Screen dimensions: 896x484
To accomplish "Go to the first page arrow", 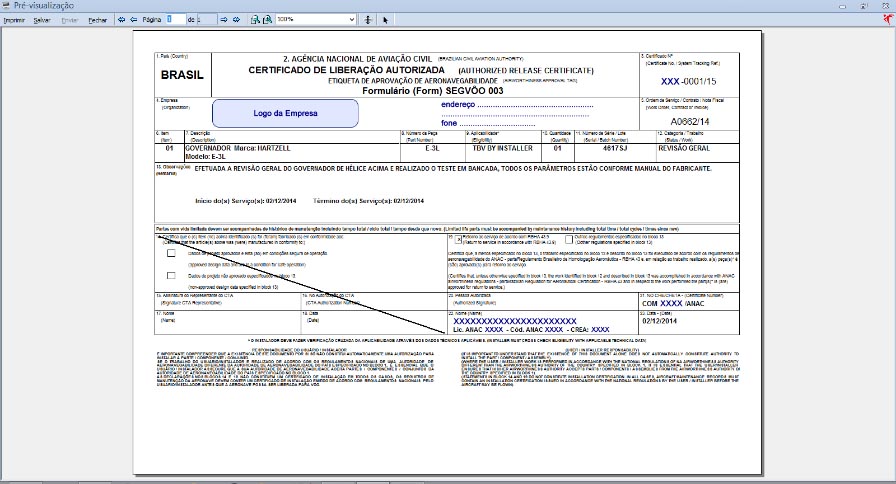I will click(x=121, y=19).
